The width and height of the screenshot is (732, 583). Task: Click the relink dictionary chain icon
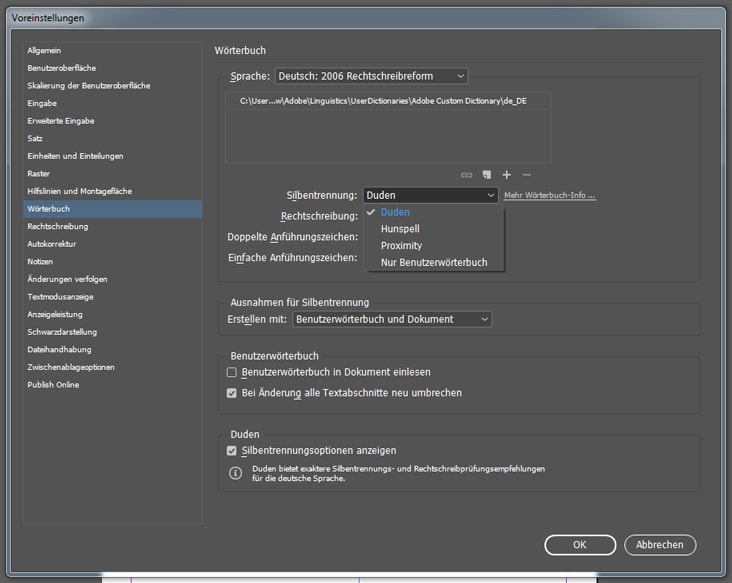tap(466, 175)
